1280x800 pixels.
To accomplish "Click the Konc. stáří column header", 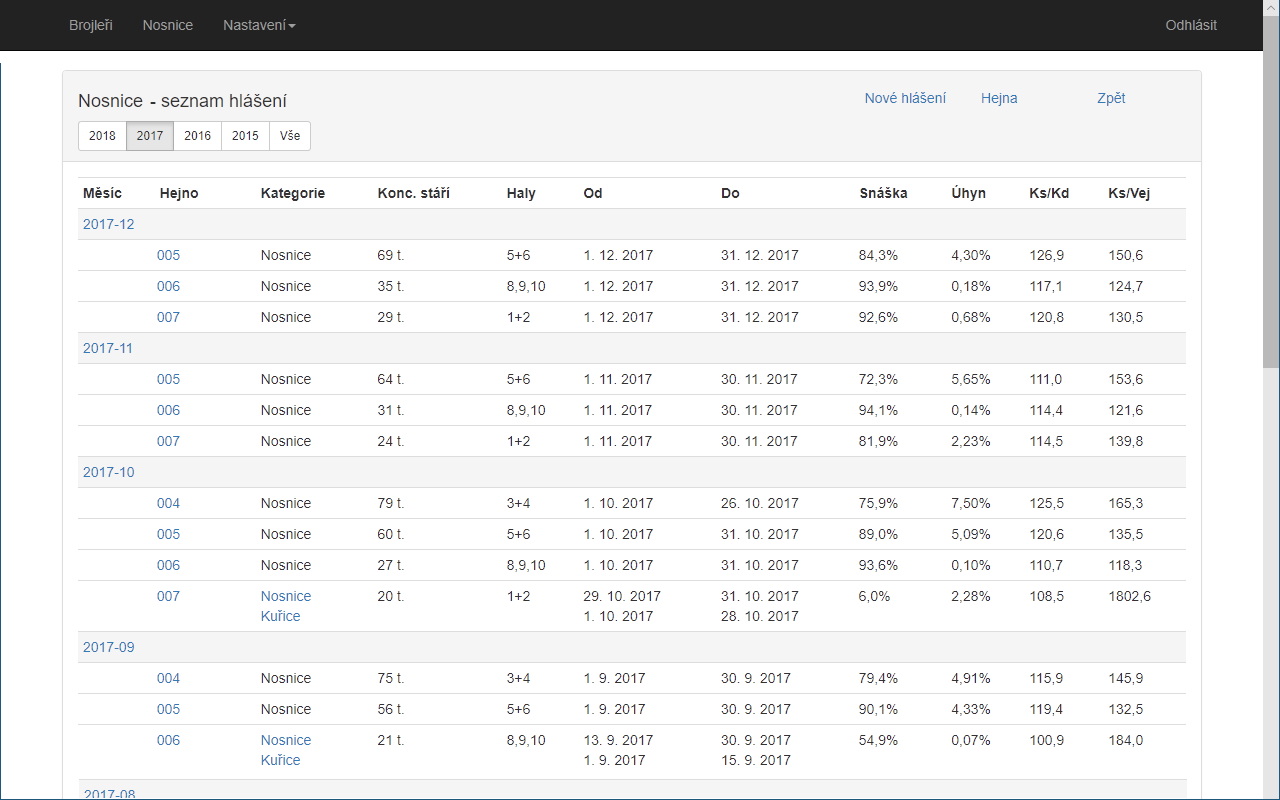I will click(x=413, y=193).
